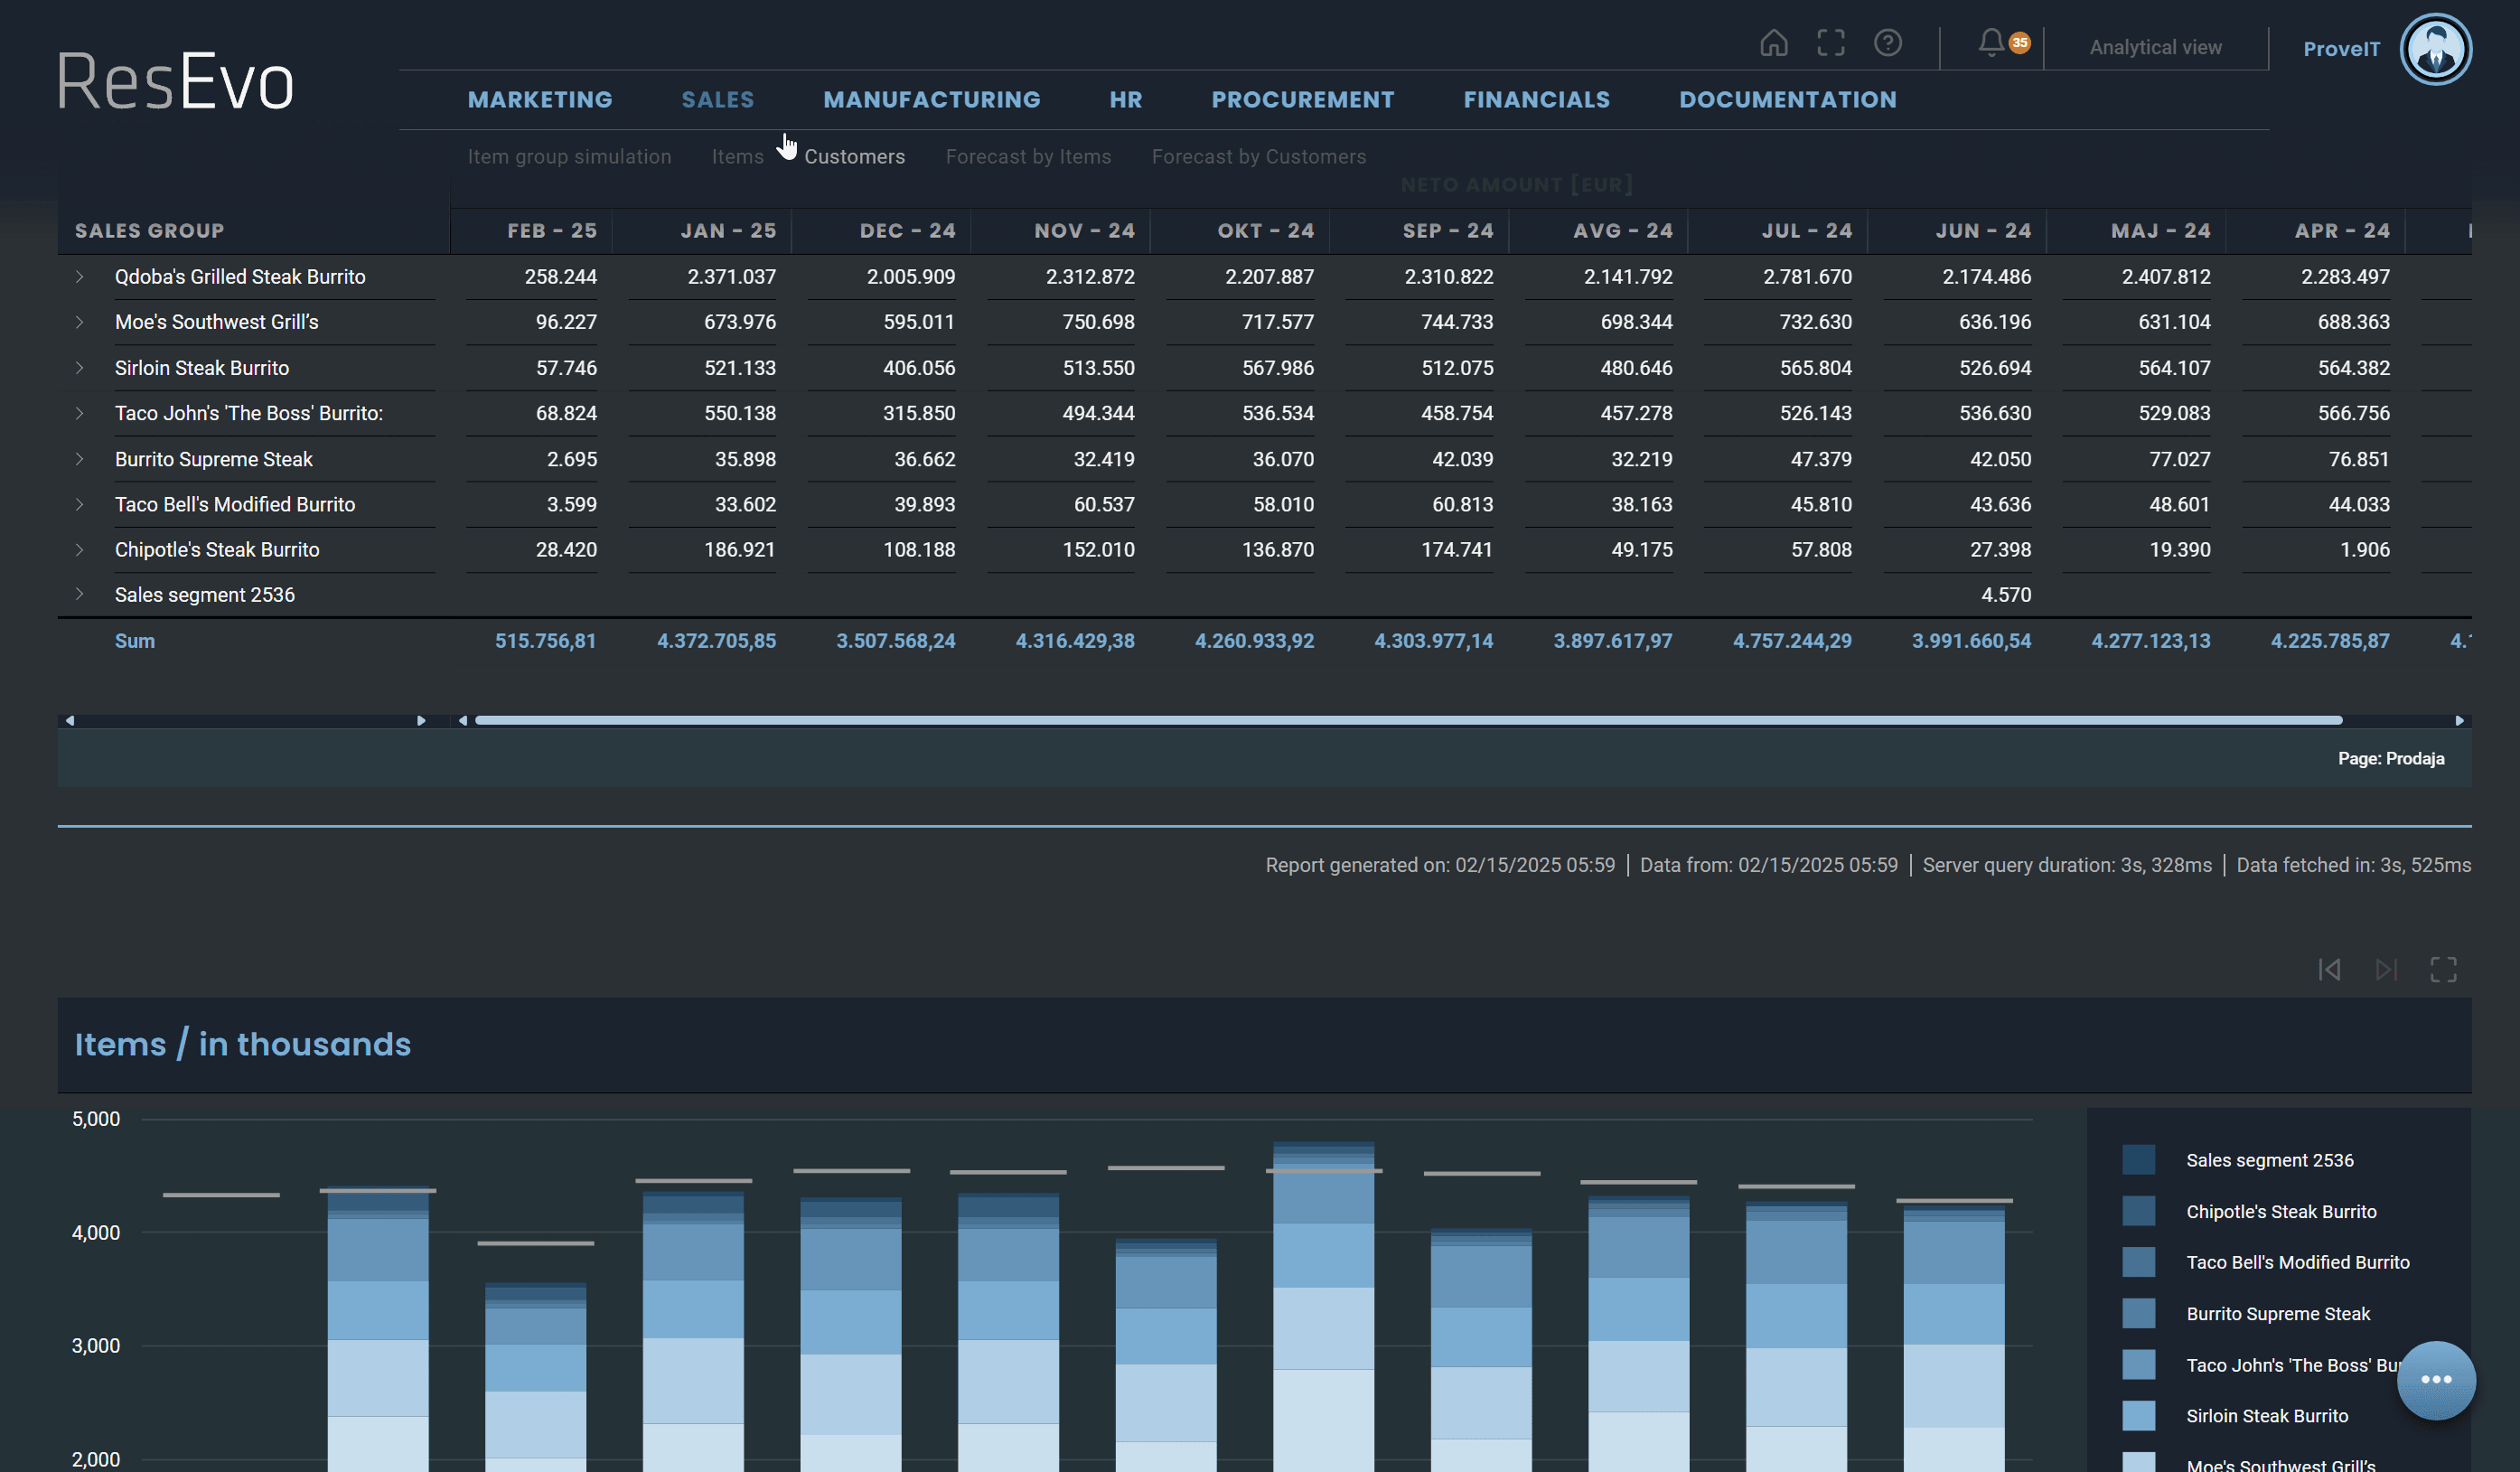Go to next chart page icon
Viewport: 2520px width, 1472px height.
click(2386, 969)
